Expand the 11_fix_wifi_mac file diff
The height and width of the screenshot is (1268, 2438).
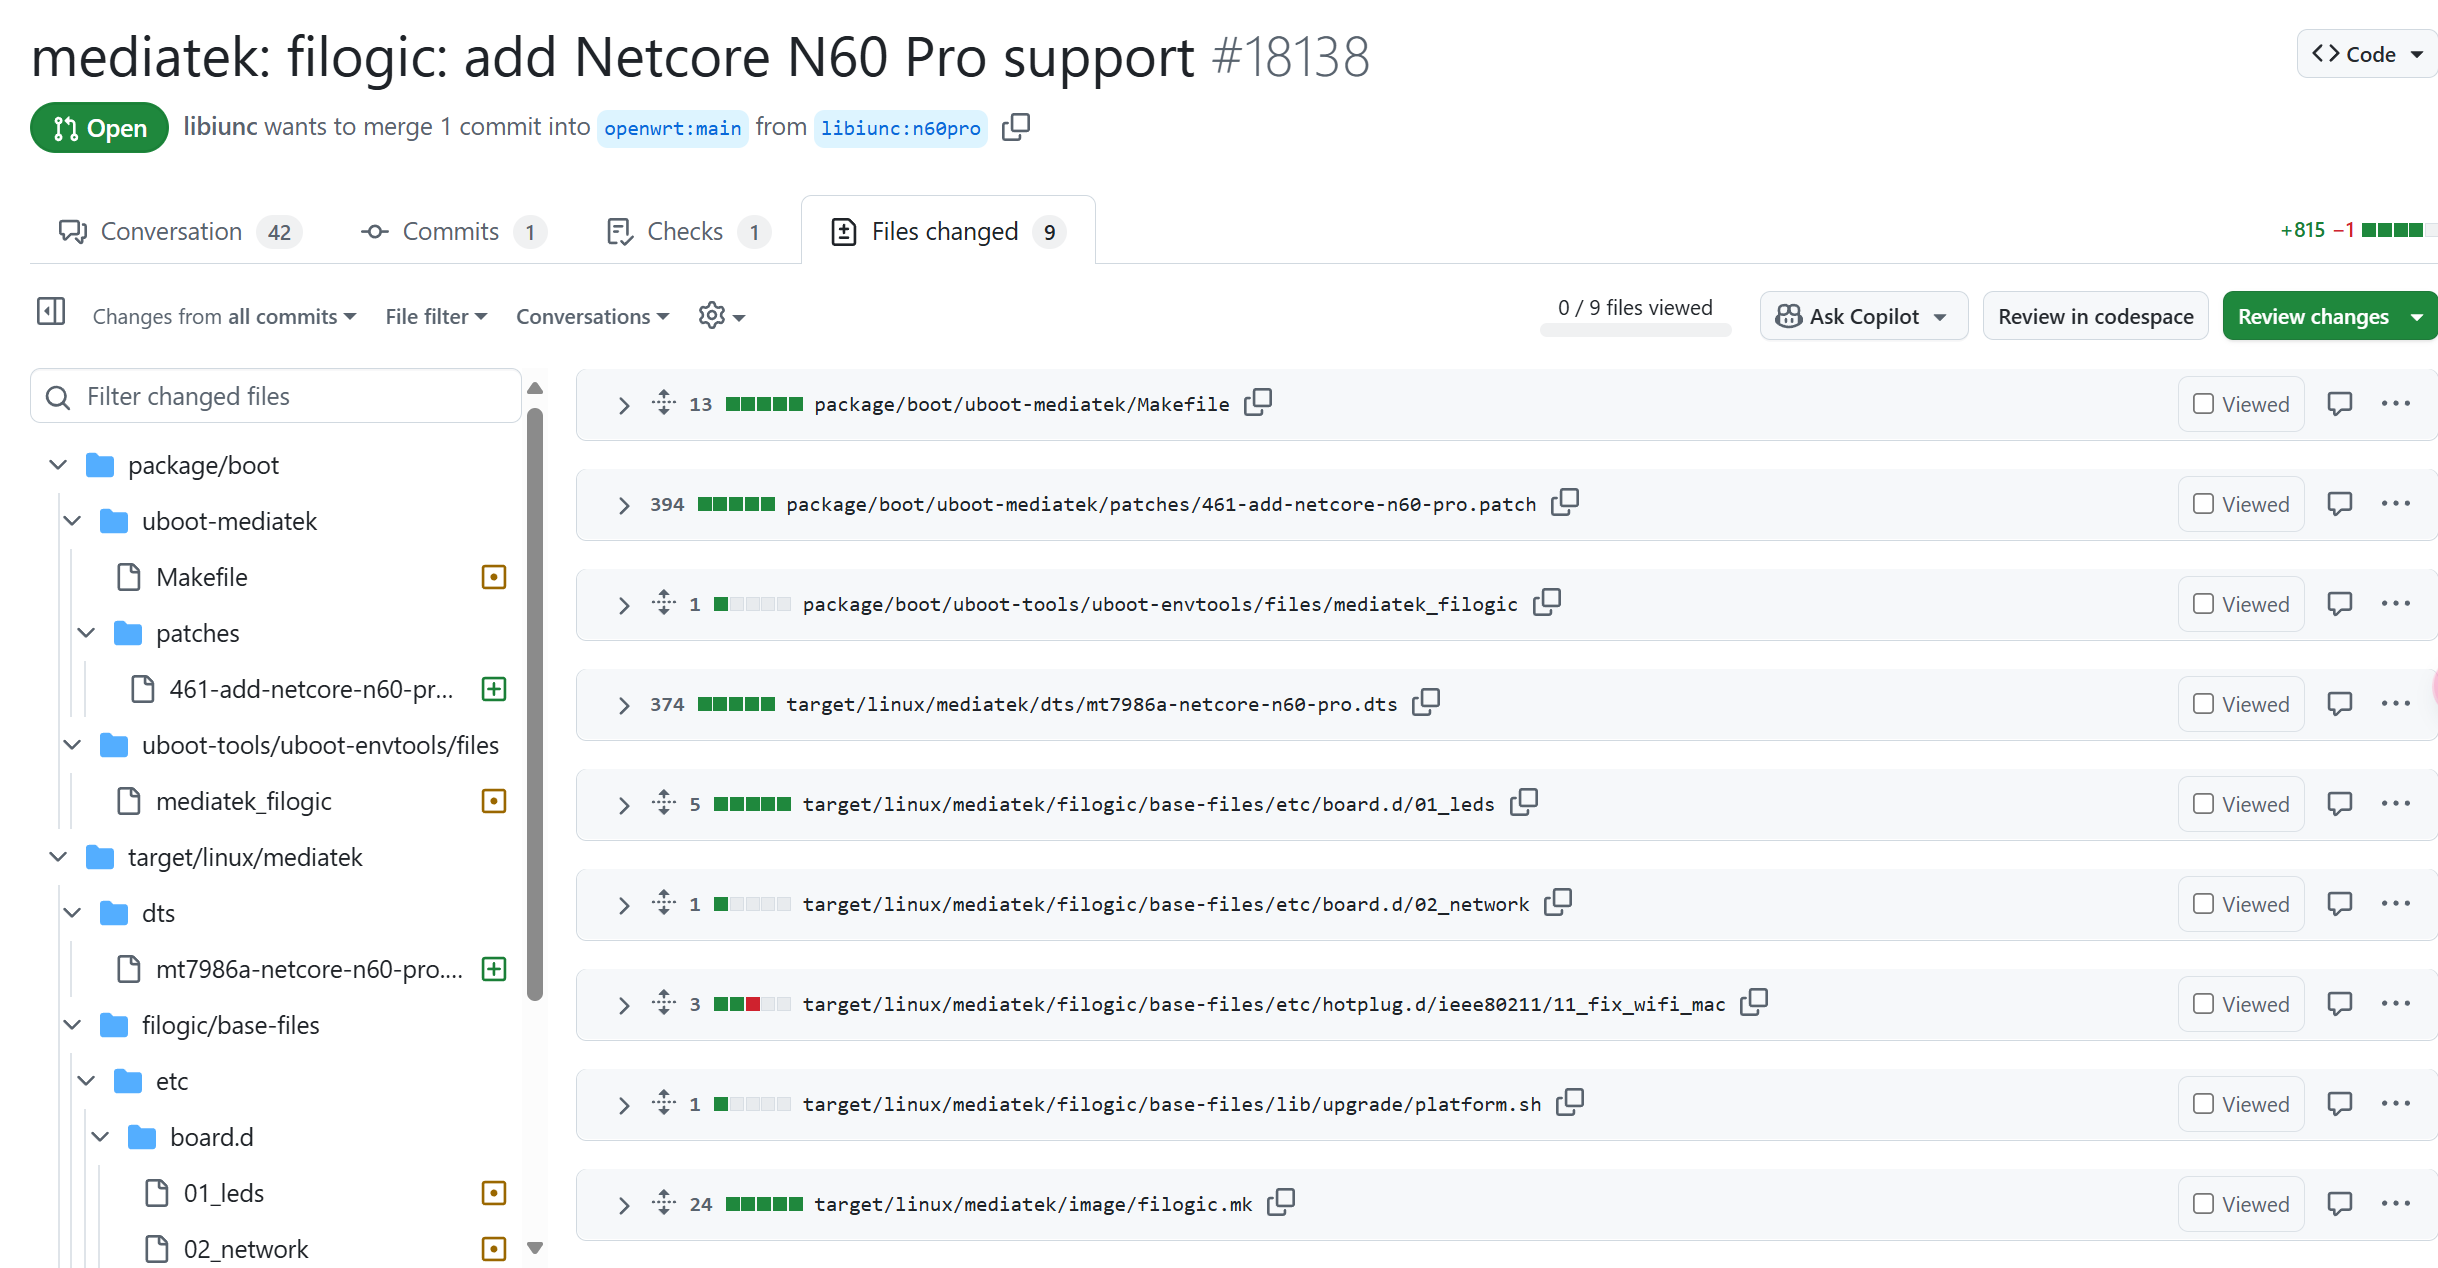[624, 1005]
